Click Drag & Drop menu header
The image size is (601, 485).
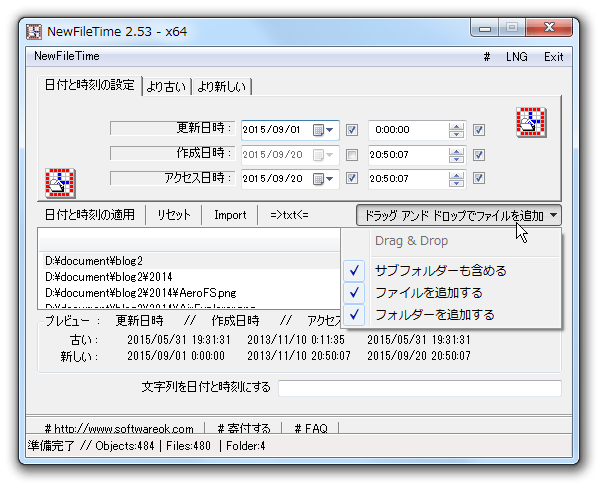412,241
